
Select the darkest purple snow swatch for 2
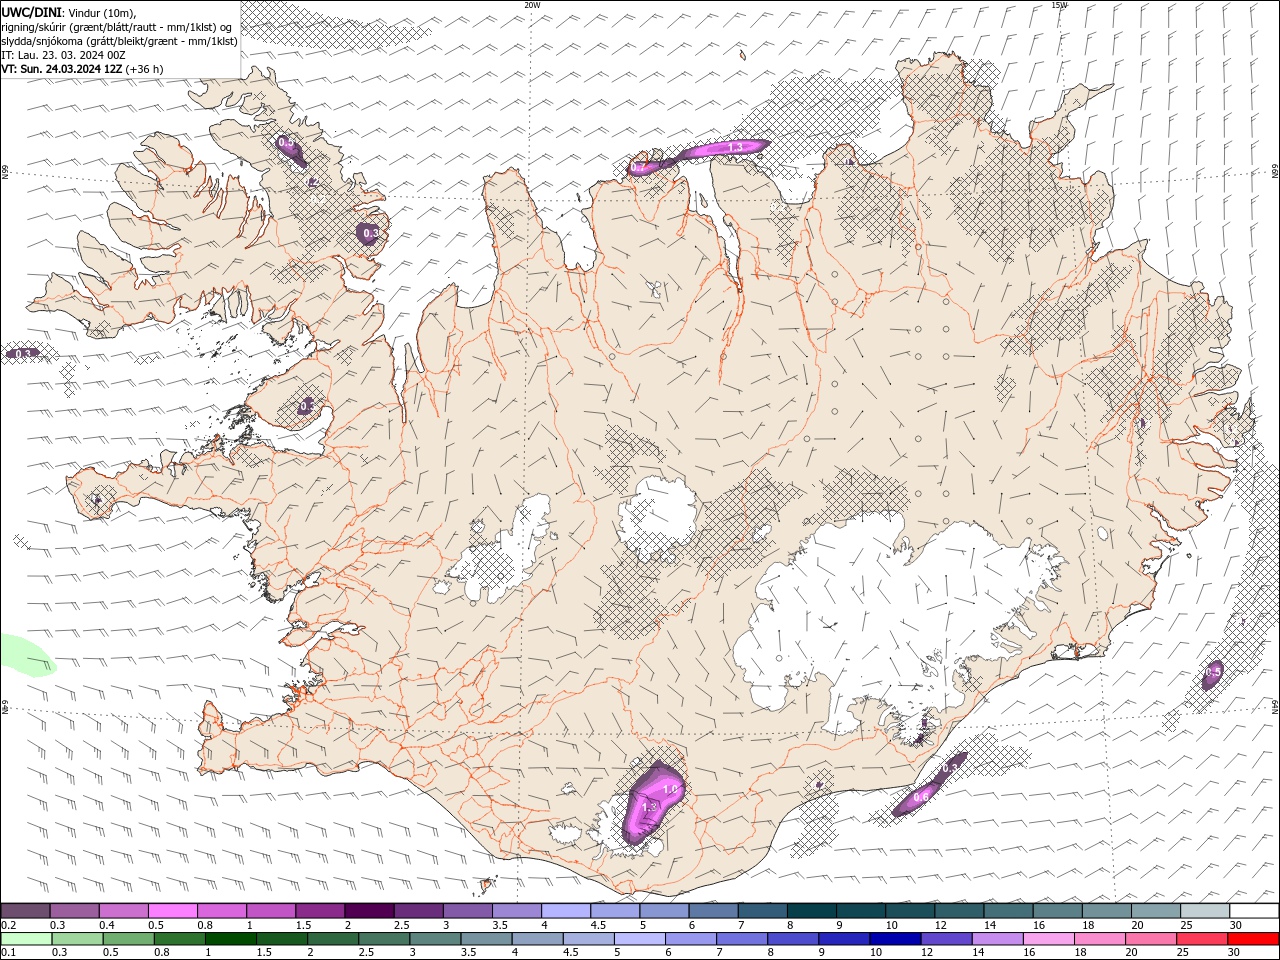pyautogui.click(x=368, y=911)
